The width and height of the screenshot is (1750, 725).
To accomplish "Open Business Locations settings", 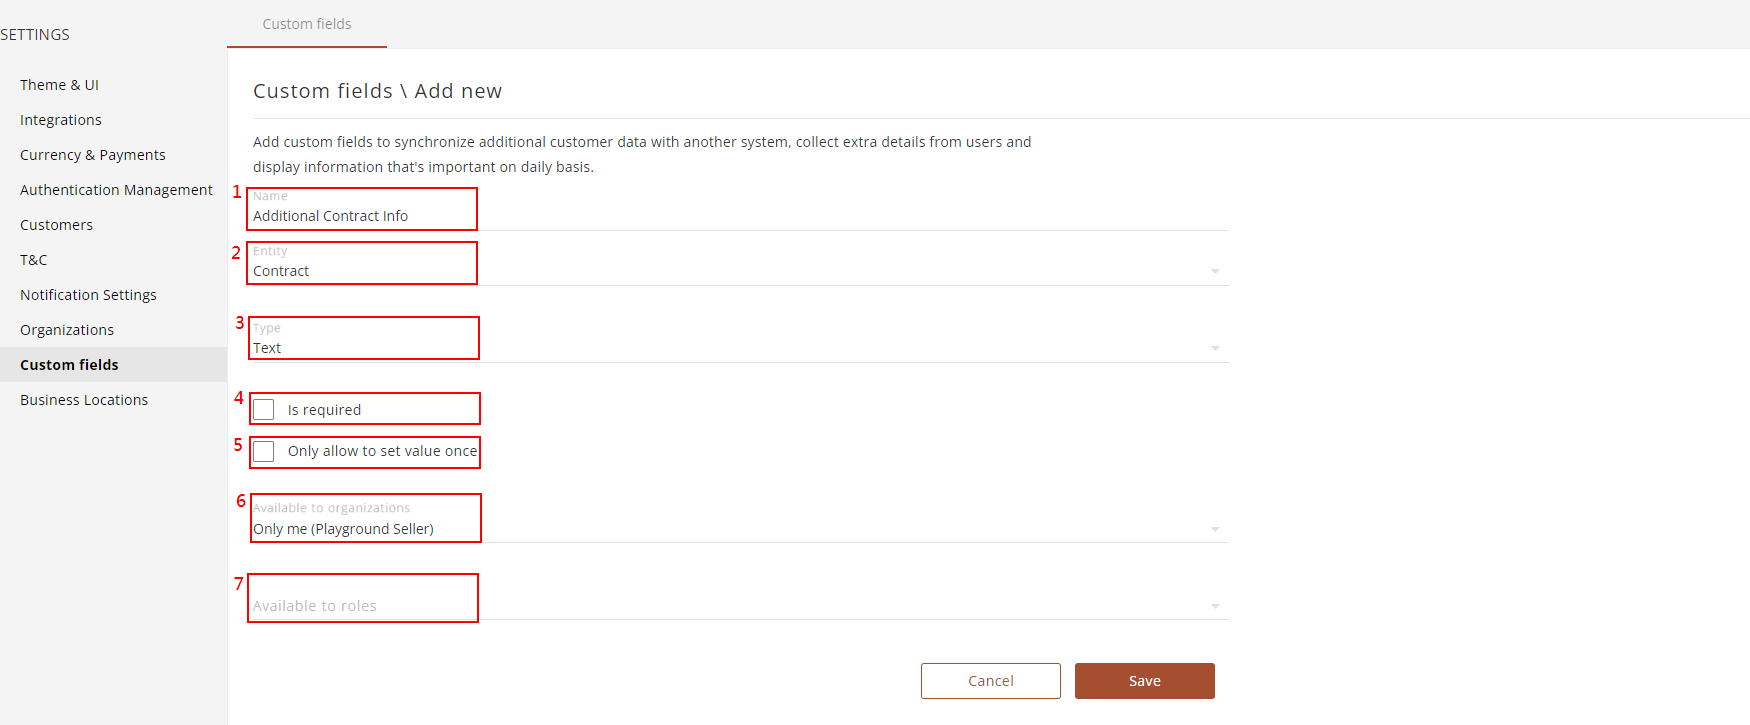I will tap(84, 400).
